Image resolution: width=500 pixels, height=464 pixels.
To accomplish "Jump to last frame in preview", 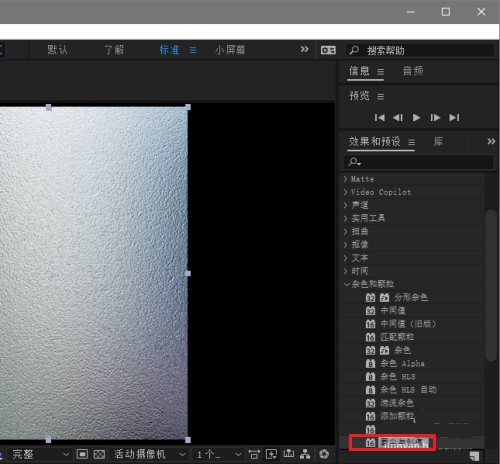I will pyautogui.click(x=454, y=118).
